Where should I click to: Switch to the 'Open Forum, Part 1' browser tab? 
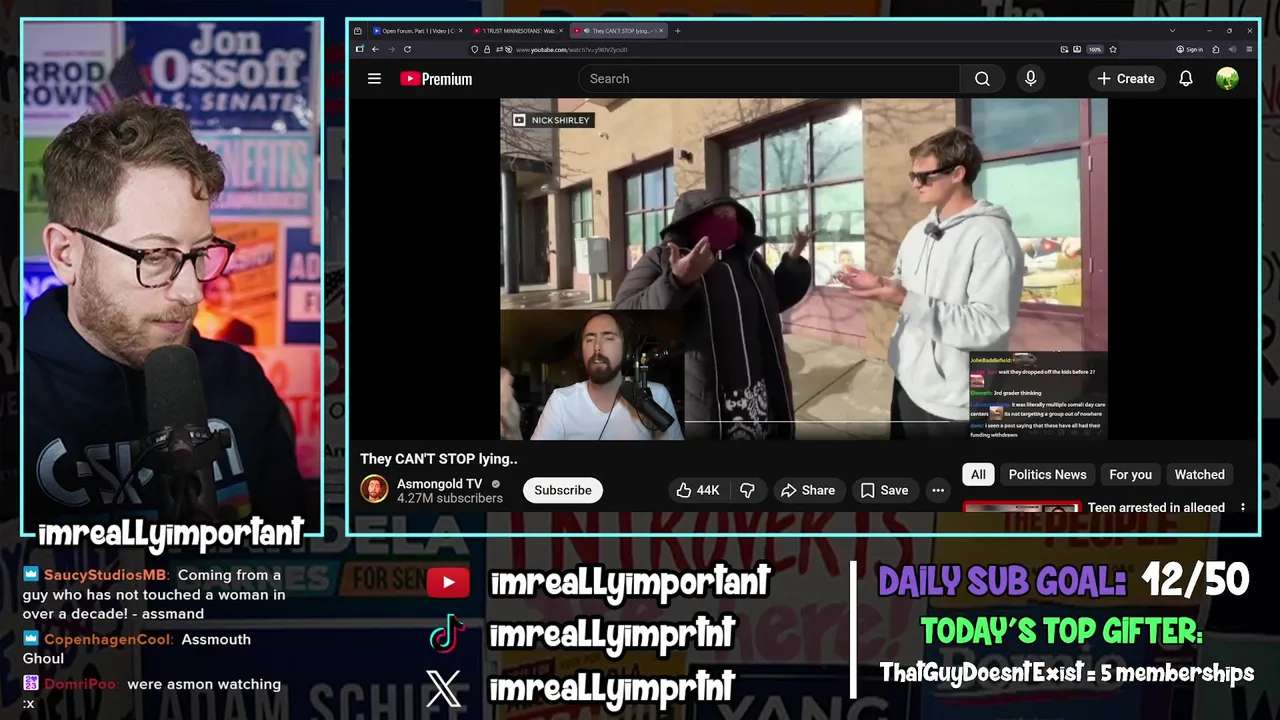(x=414, y=31)
